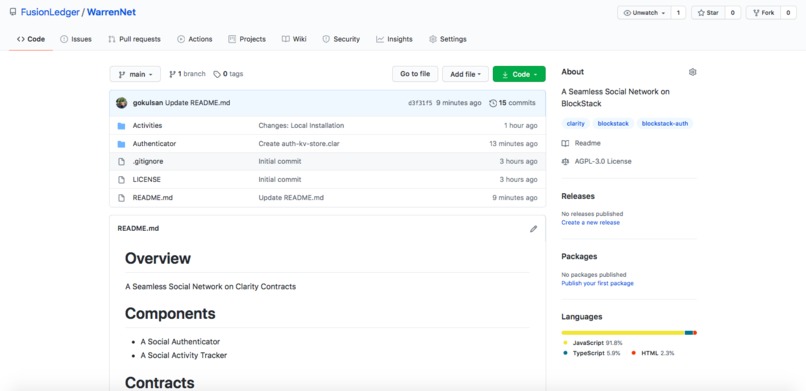Image resolution: width=806 pixels, height=391 pixels.
Task: Click the watchers count showing 1
Action: tap(678, 13)
